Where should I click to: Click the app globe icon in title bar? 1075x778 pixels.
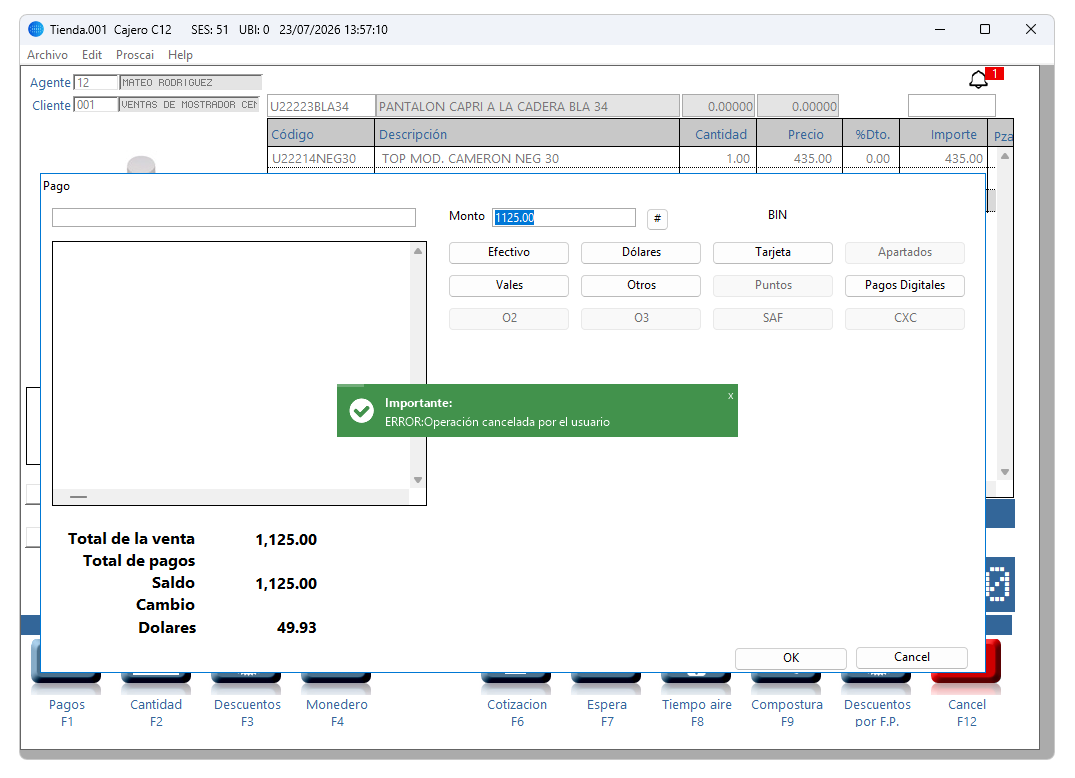[36, 29]
